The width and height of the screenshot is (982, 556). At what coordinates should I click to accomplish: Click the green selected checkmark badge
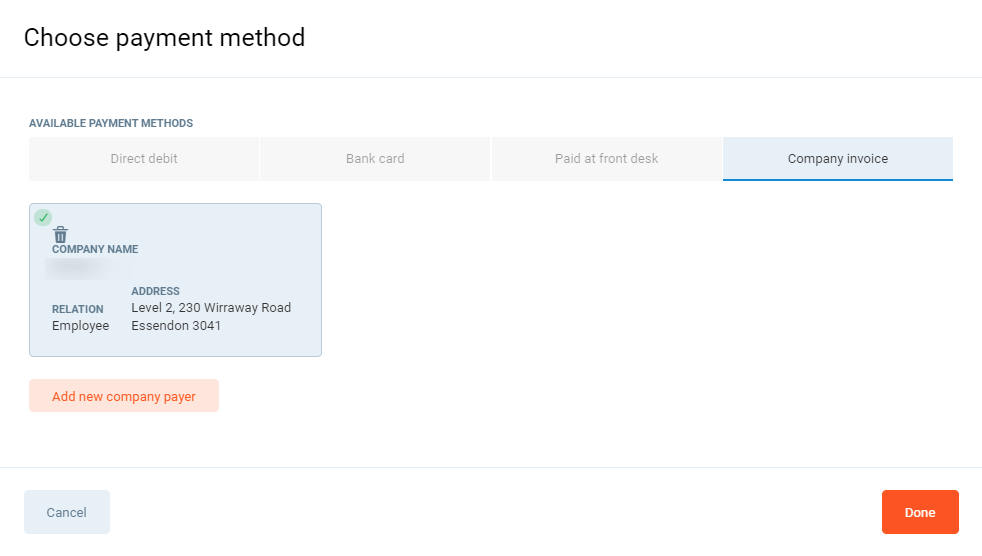click(43, 217)
